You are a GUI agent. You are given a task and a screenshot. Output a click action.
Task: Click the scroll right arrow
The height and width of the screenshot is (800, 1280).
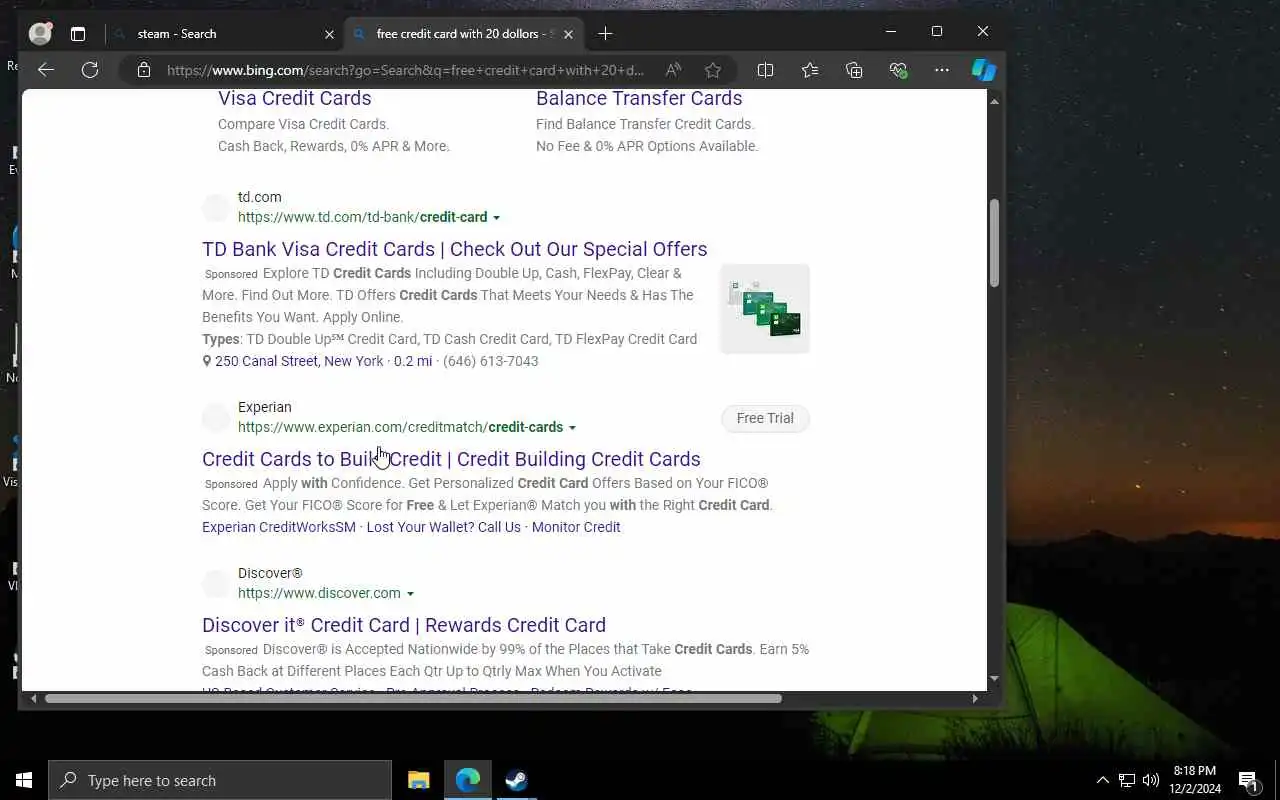click(x=976, y=698)
